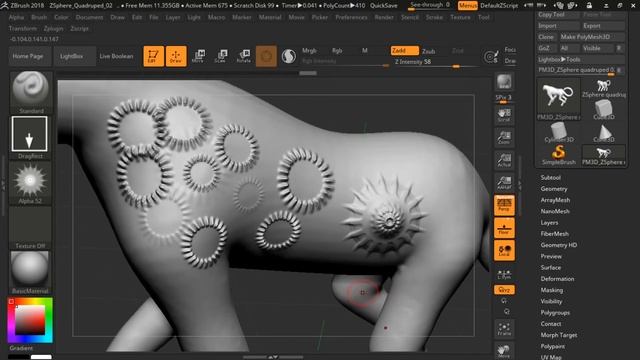Click the AAHalf view icon
640x360 pixels.
tap(504, 182)
